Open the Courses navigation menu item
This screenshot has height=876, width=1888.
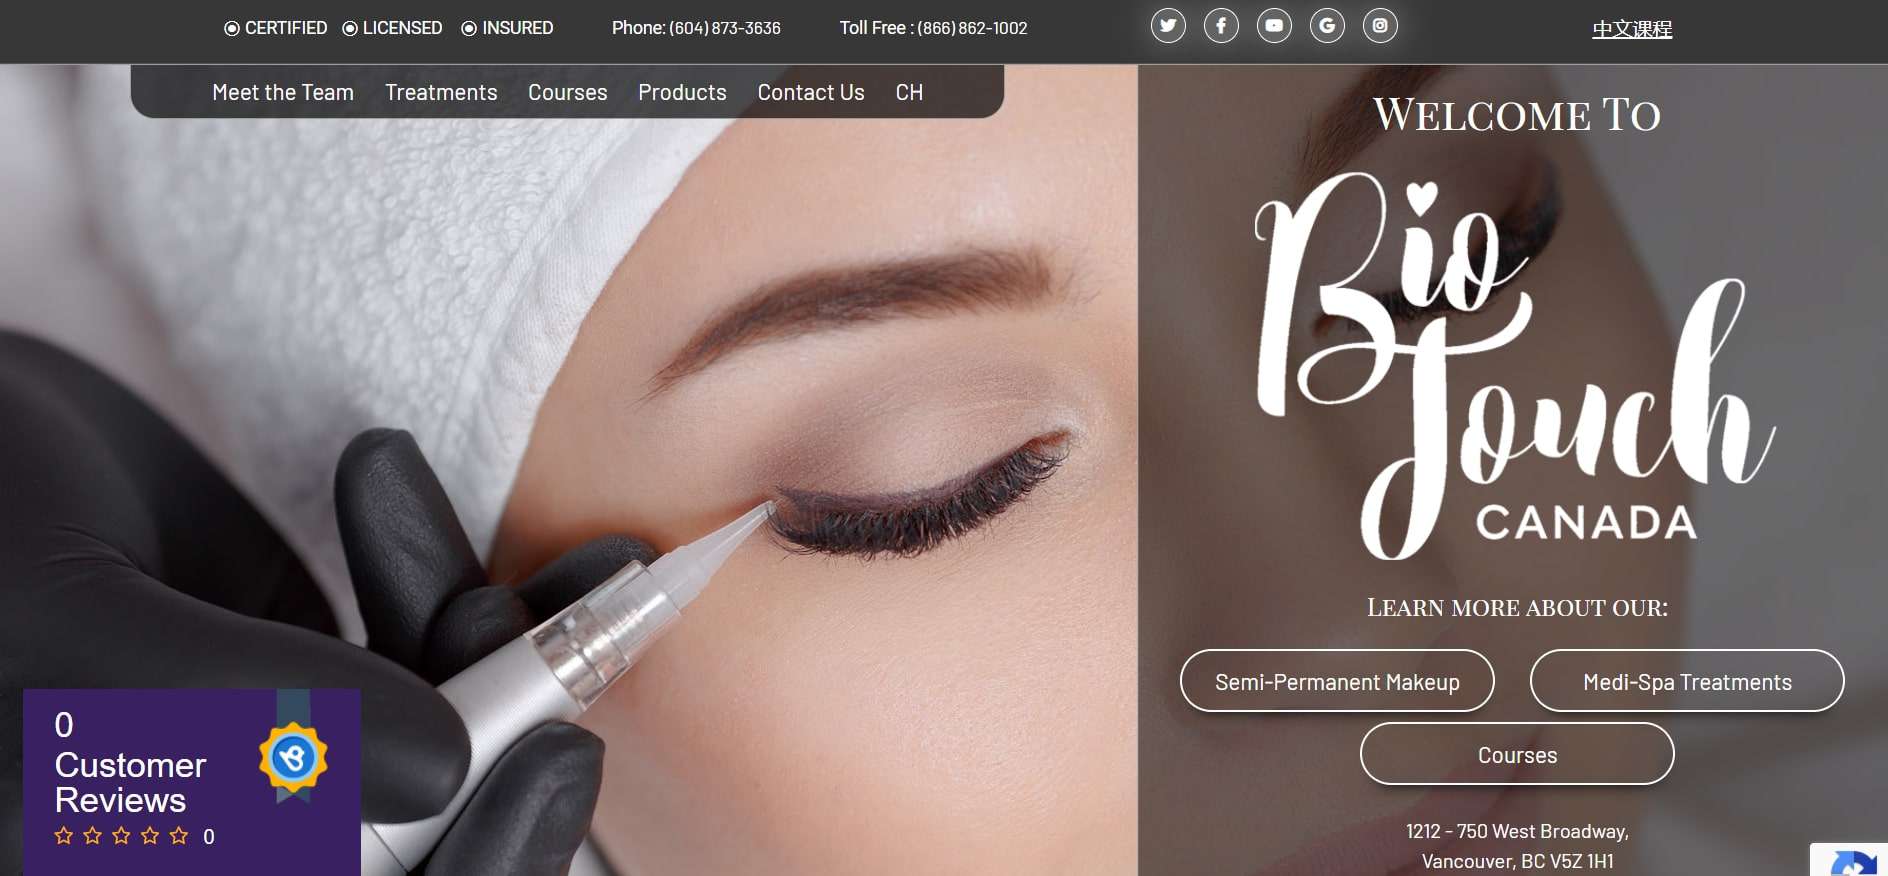pyautogui.click(x=567, y=92)
